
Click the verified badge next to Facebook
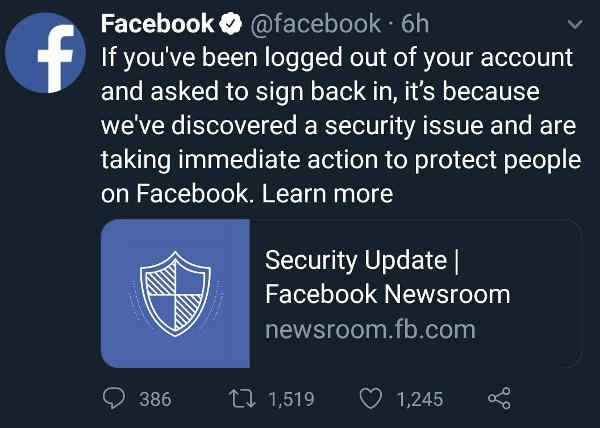(x=230, y=24)
